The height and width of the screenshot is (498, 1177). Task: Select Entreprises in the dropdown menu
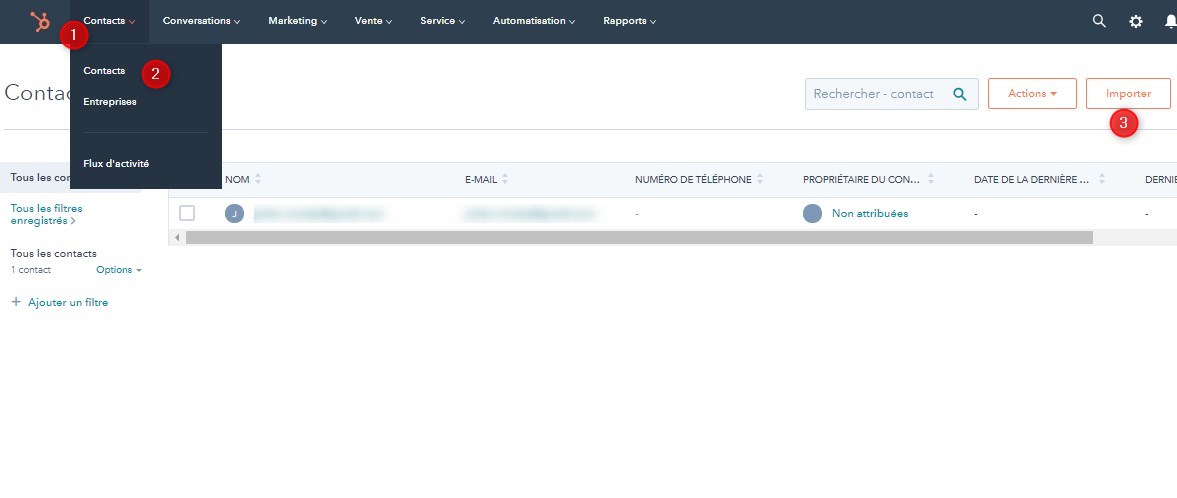(110, 101)
